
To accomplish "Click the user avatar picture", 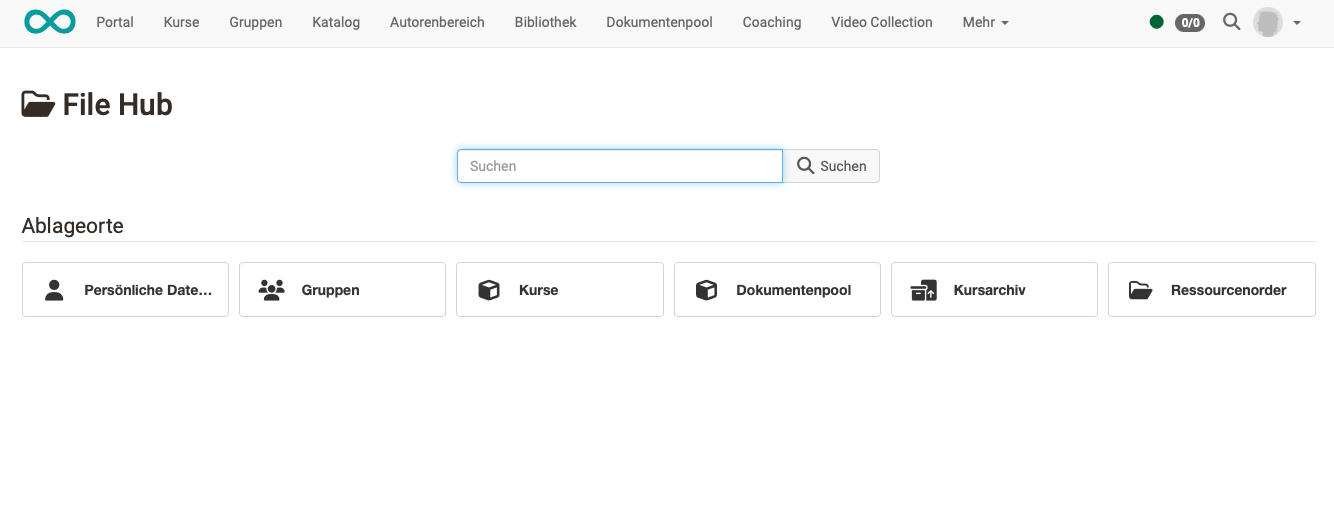I will tap(1268, 22).
